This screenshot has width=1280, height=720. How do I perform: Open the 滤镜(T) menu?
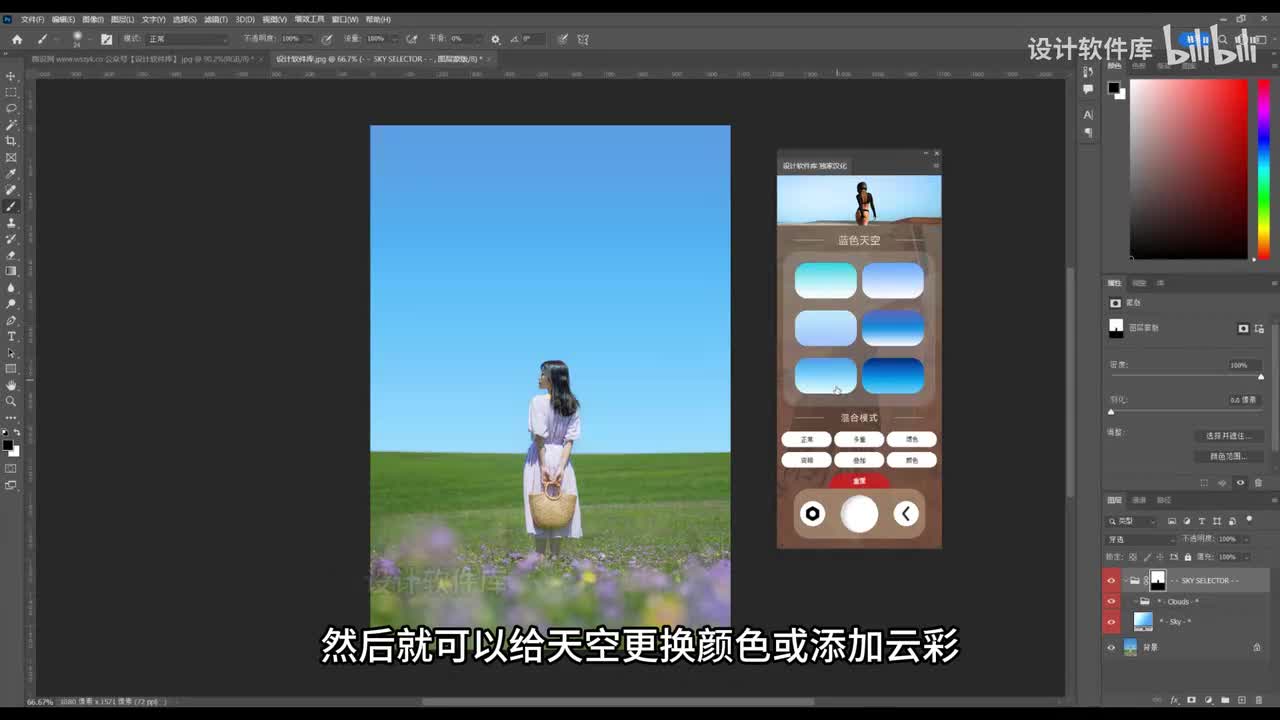point(215,19)
